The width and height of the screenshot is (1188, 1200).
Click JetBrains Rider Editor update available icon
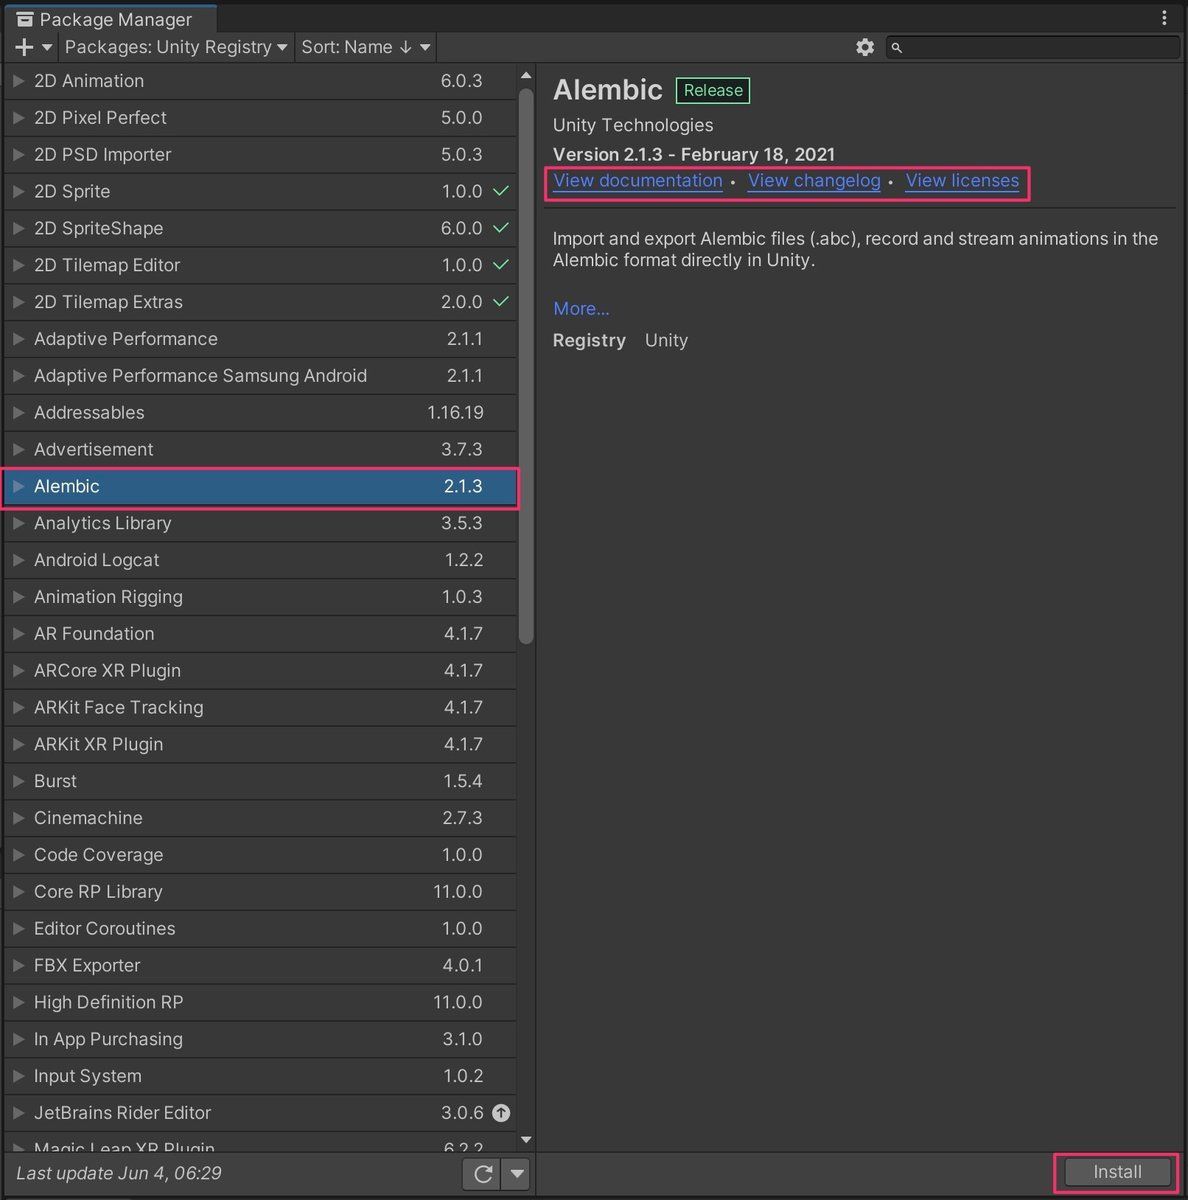[501, 1113]
